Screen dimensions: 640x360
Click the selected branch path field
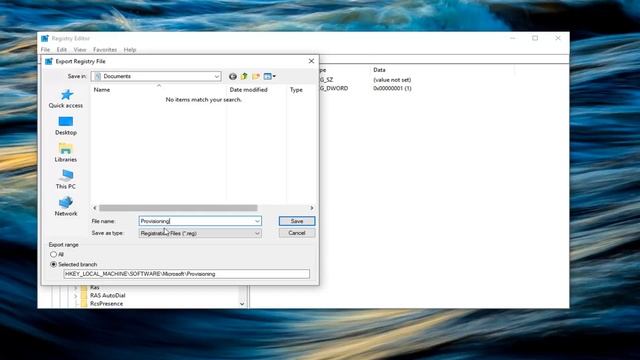pyautogui.click(x=187, y=274)
